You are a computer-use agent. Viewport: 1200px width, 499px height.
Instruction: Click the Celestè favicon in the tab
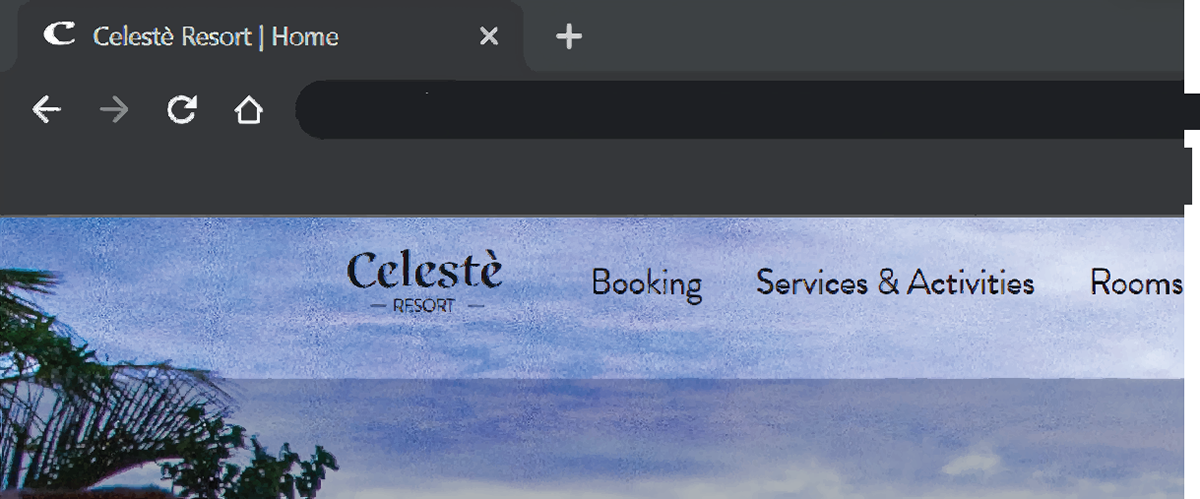[x=59, y=35]
